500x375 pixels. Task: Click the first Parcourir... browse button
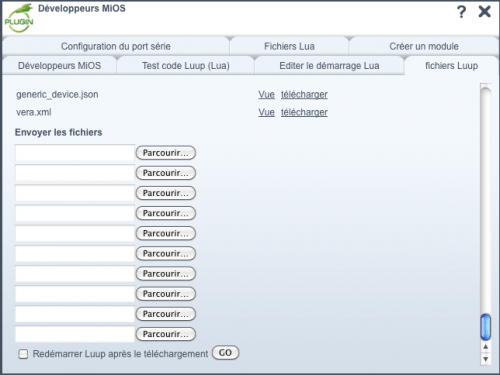(x=166, y=153)
